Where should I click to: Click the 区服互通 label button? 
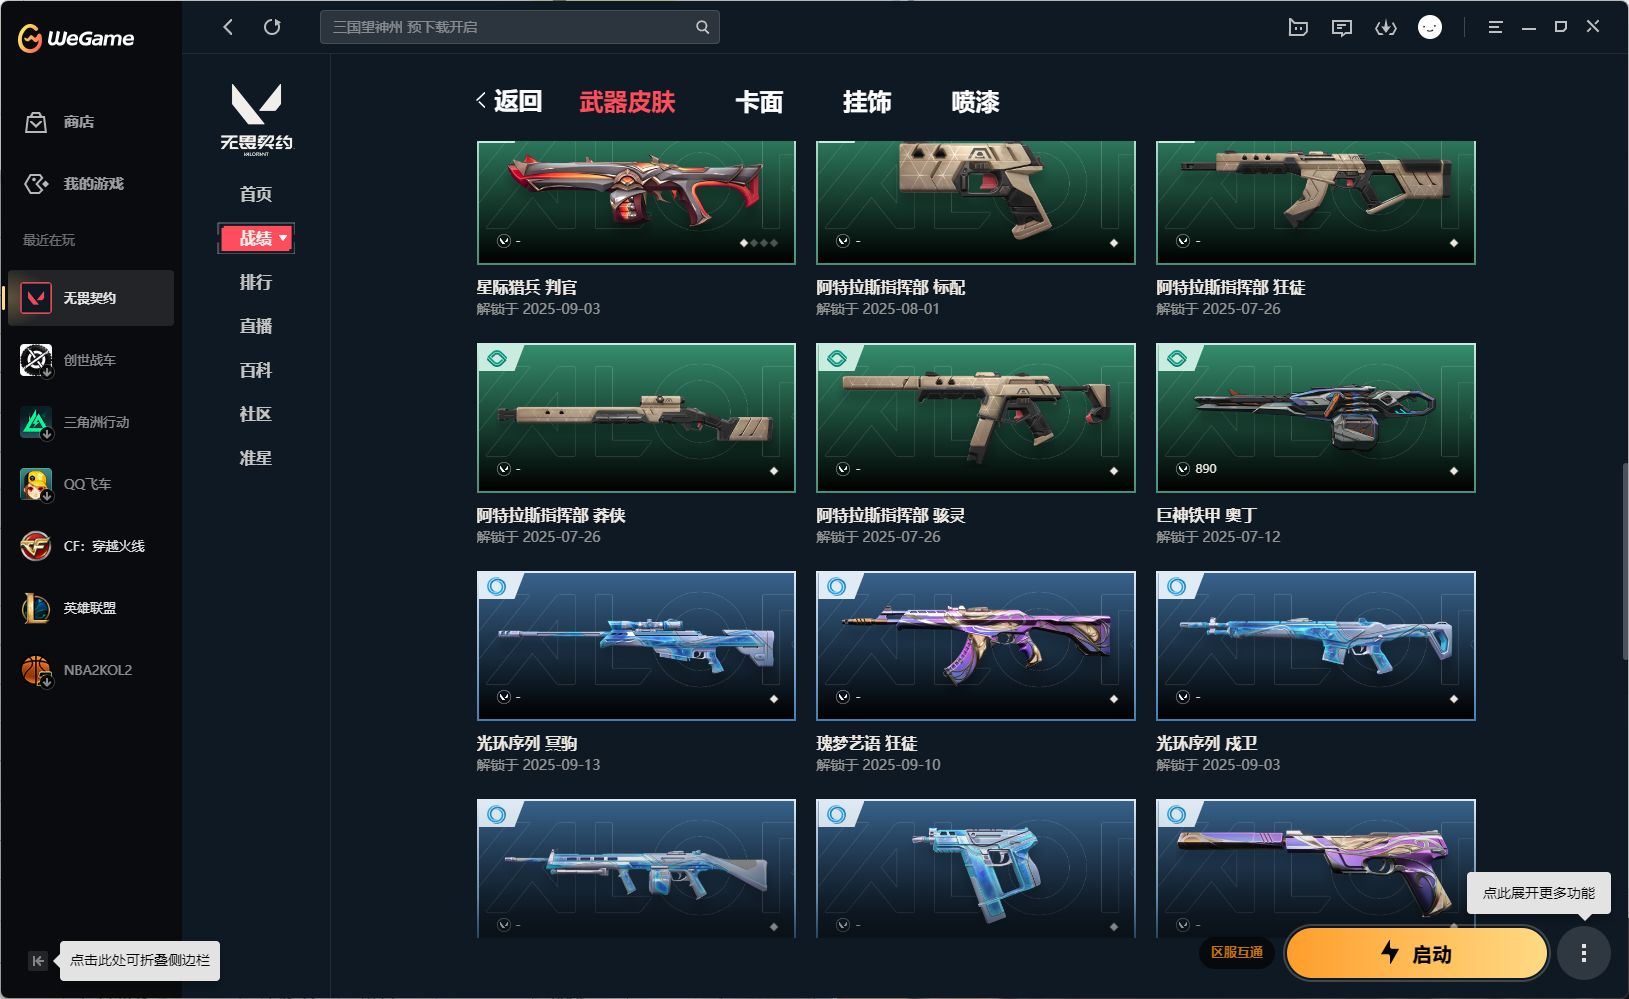[1237, 952]
